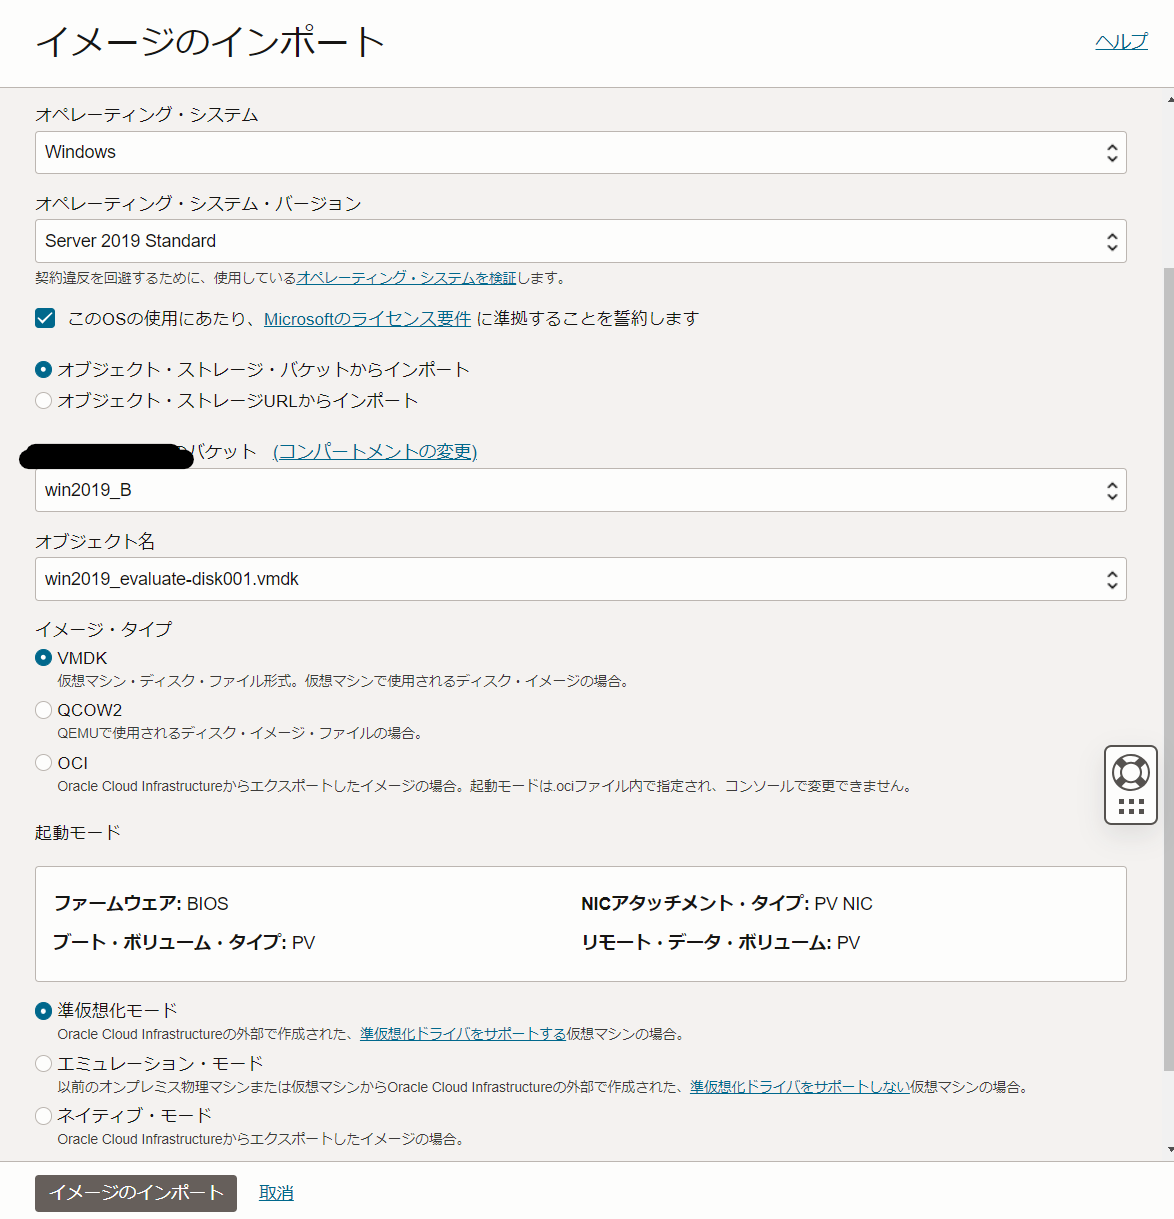1174x1219 pixels.
Task: Choose the QCOW2 image type
Action: pyautogui.click(x=43, y=710)
